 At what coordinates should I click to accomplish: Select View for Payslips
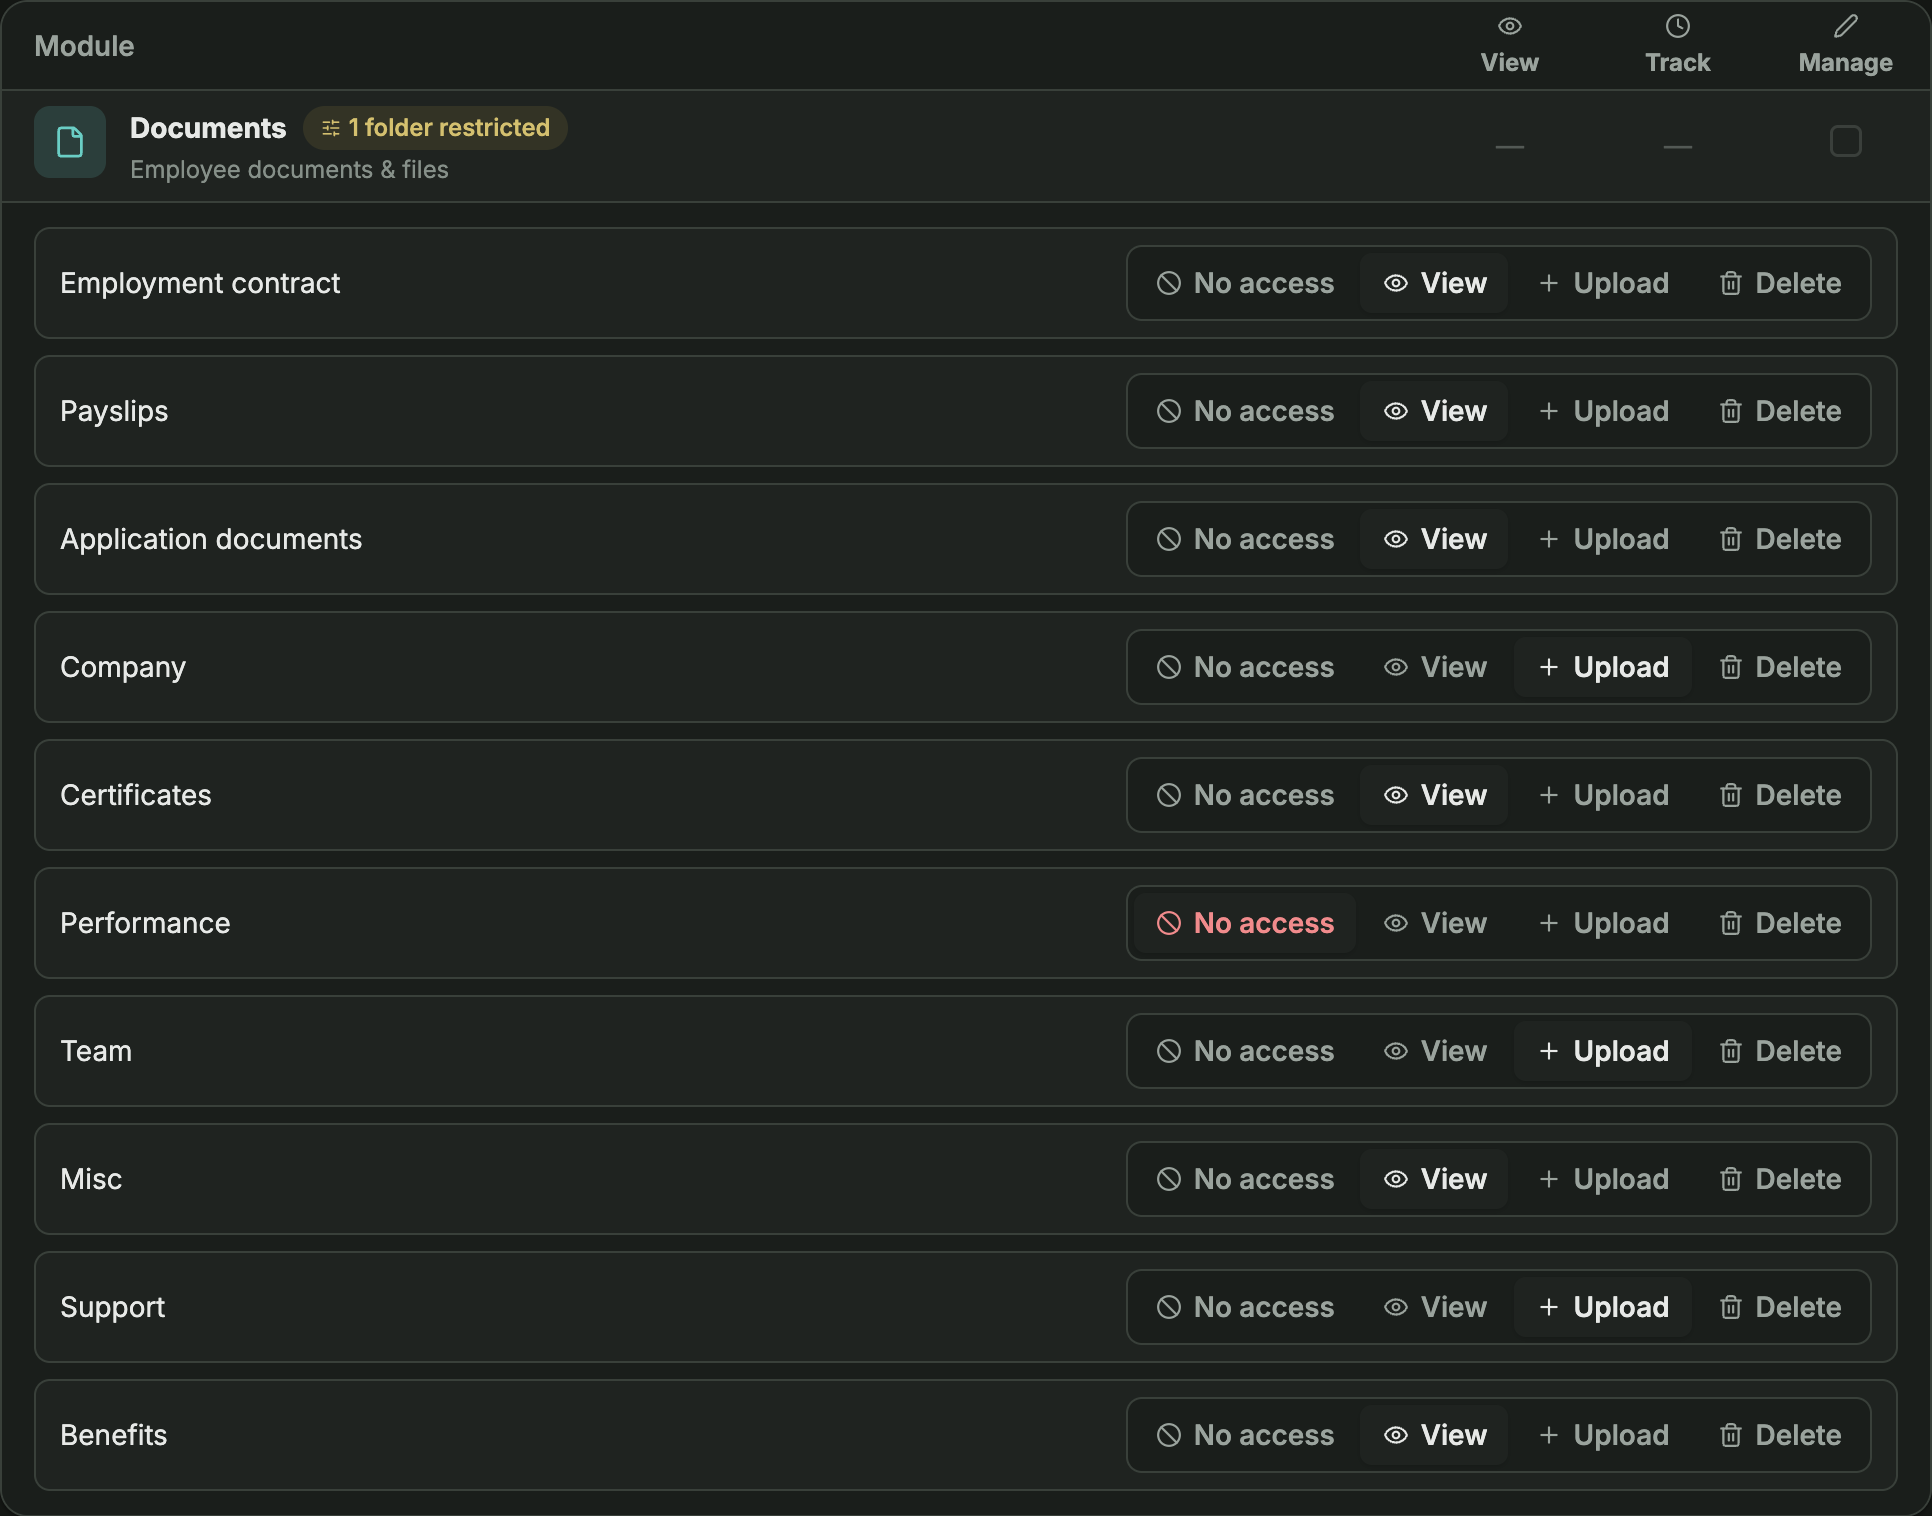[x=1434, y=411]
